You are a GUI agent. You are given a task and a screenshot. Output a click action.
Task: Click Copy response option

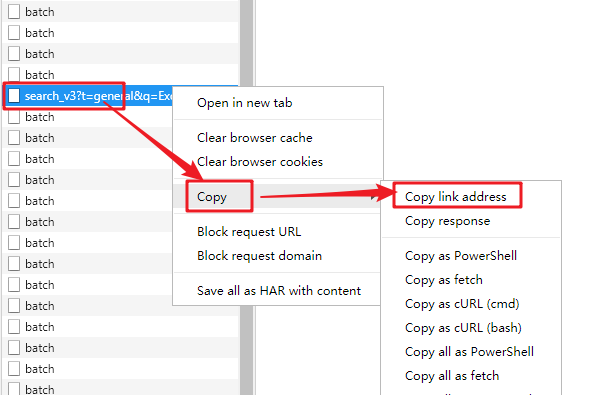[x=447, y=221]
